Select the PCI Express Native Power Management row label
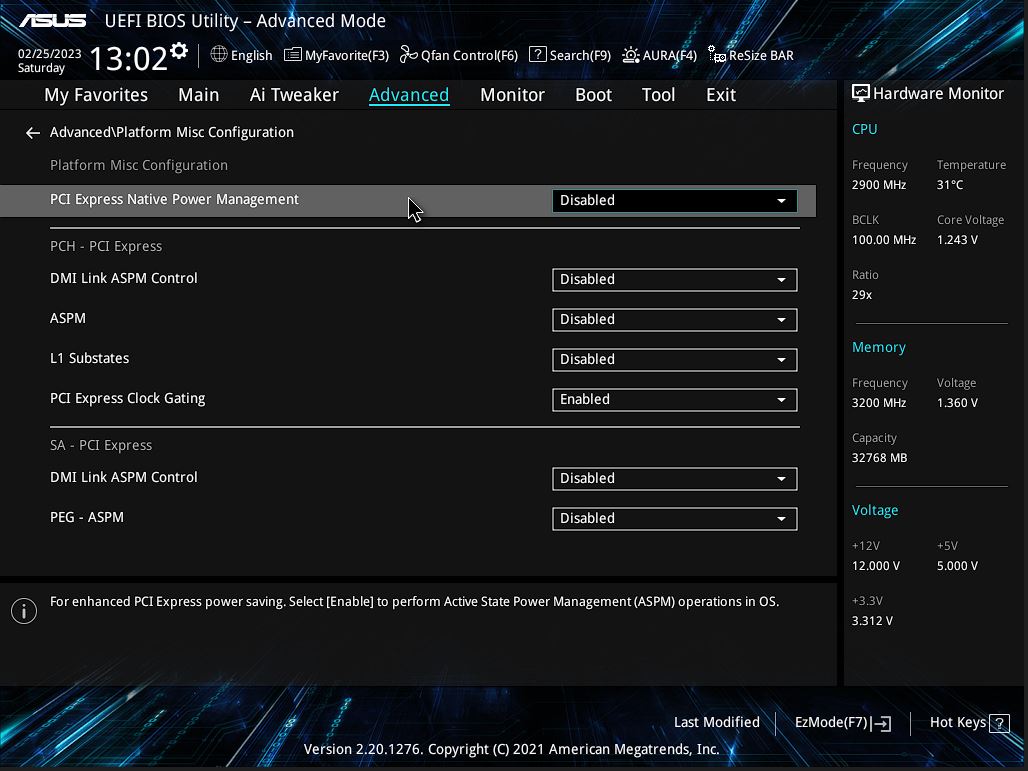Viewport: 1028px width, 771px height. pyautogui.click(x=174, y=199)
